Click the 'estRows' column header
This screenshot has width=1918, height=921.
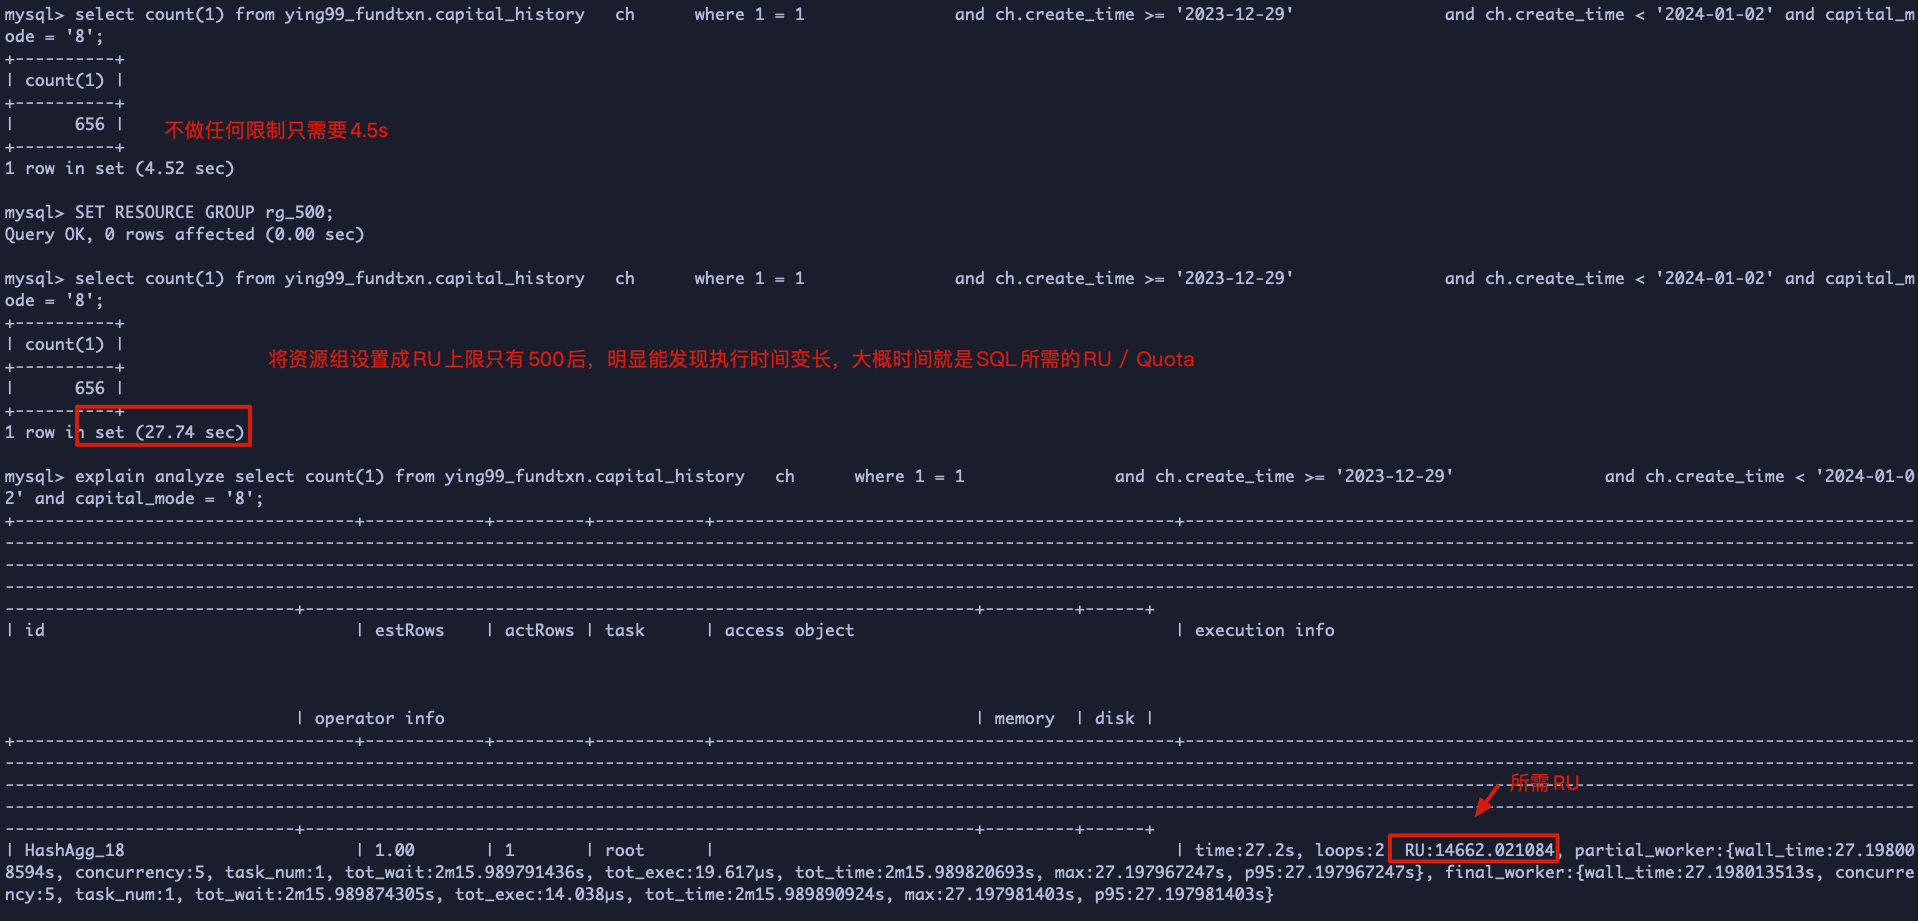point(409,630)
